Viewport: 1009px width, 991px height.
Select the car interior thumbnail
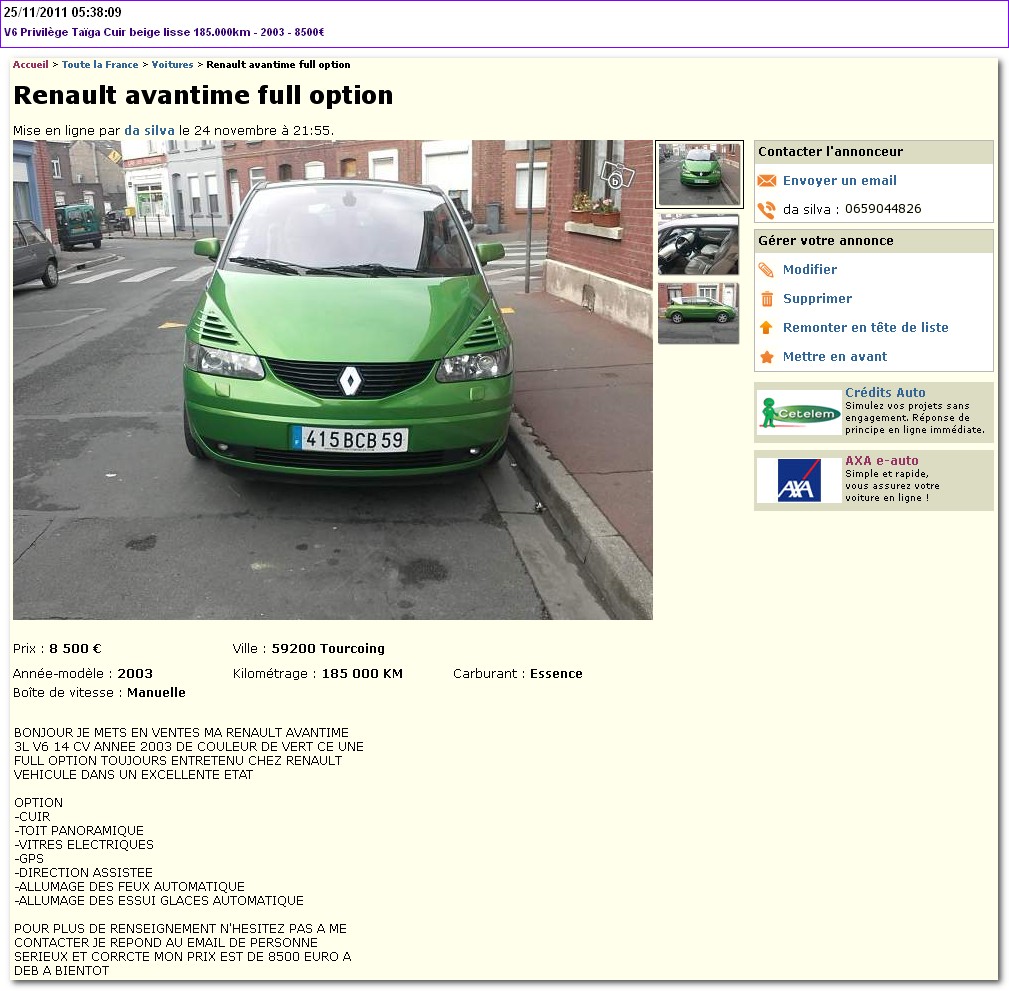point(698,245)
